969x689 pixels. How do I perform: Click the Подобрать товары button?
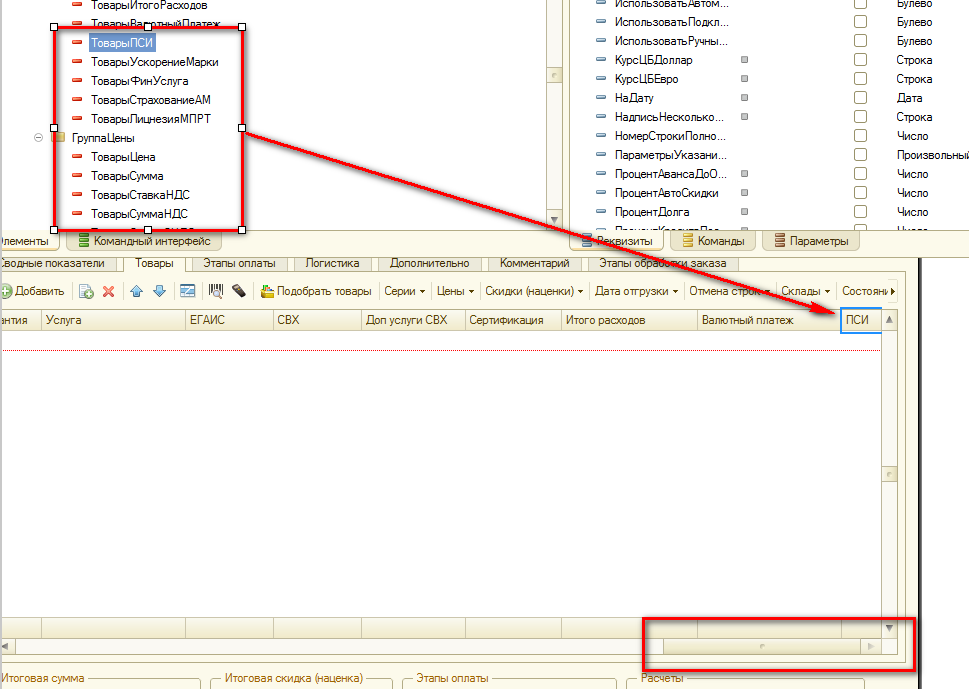pos(316,291)
